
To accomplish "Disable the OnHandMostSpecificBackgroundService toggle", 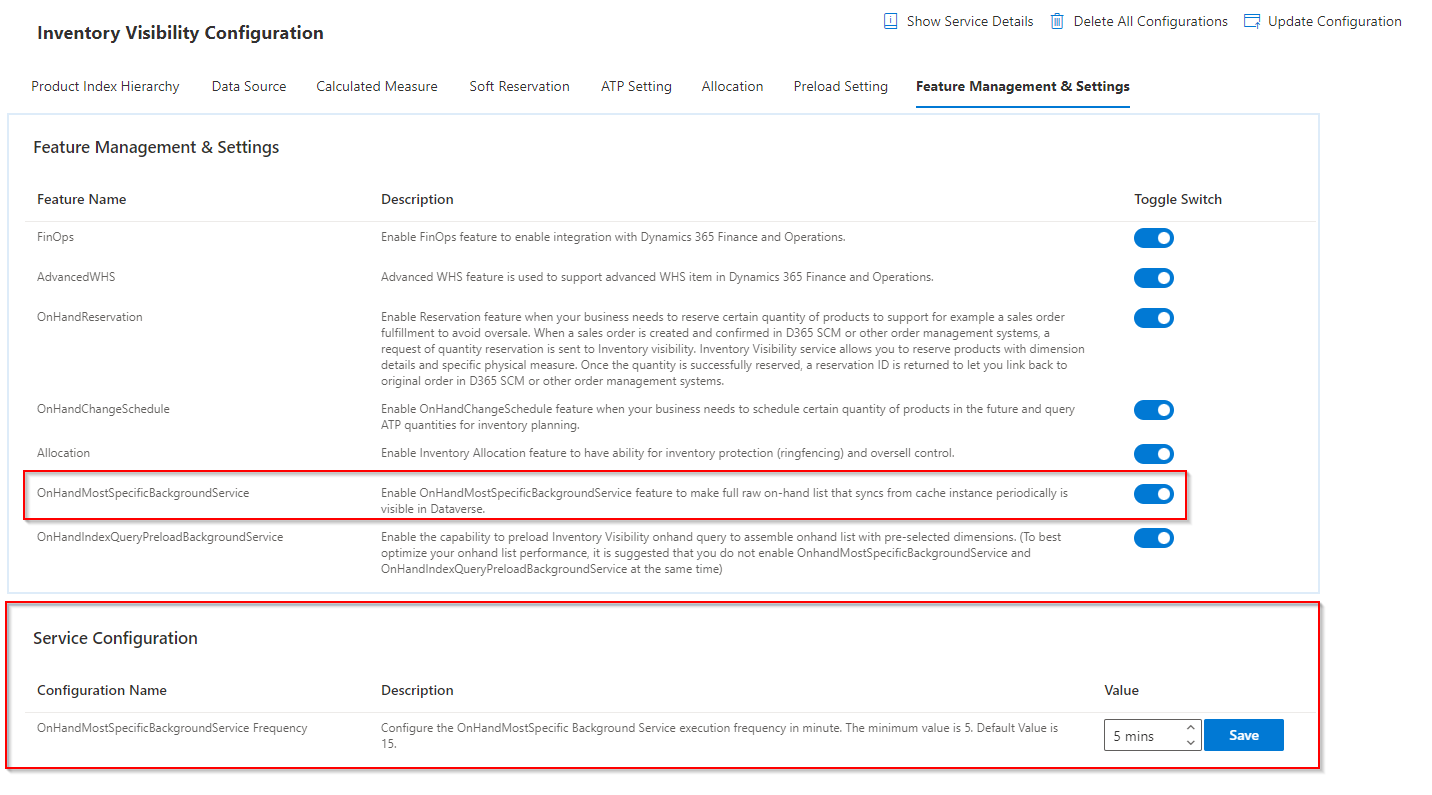I will pyautogui.click(x=1153, y=494).
